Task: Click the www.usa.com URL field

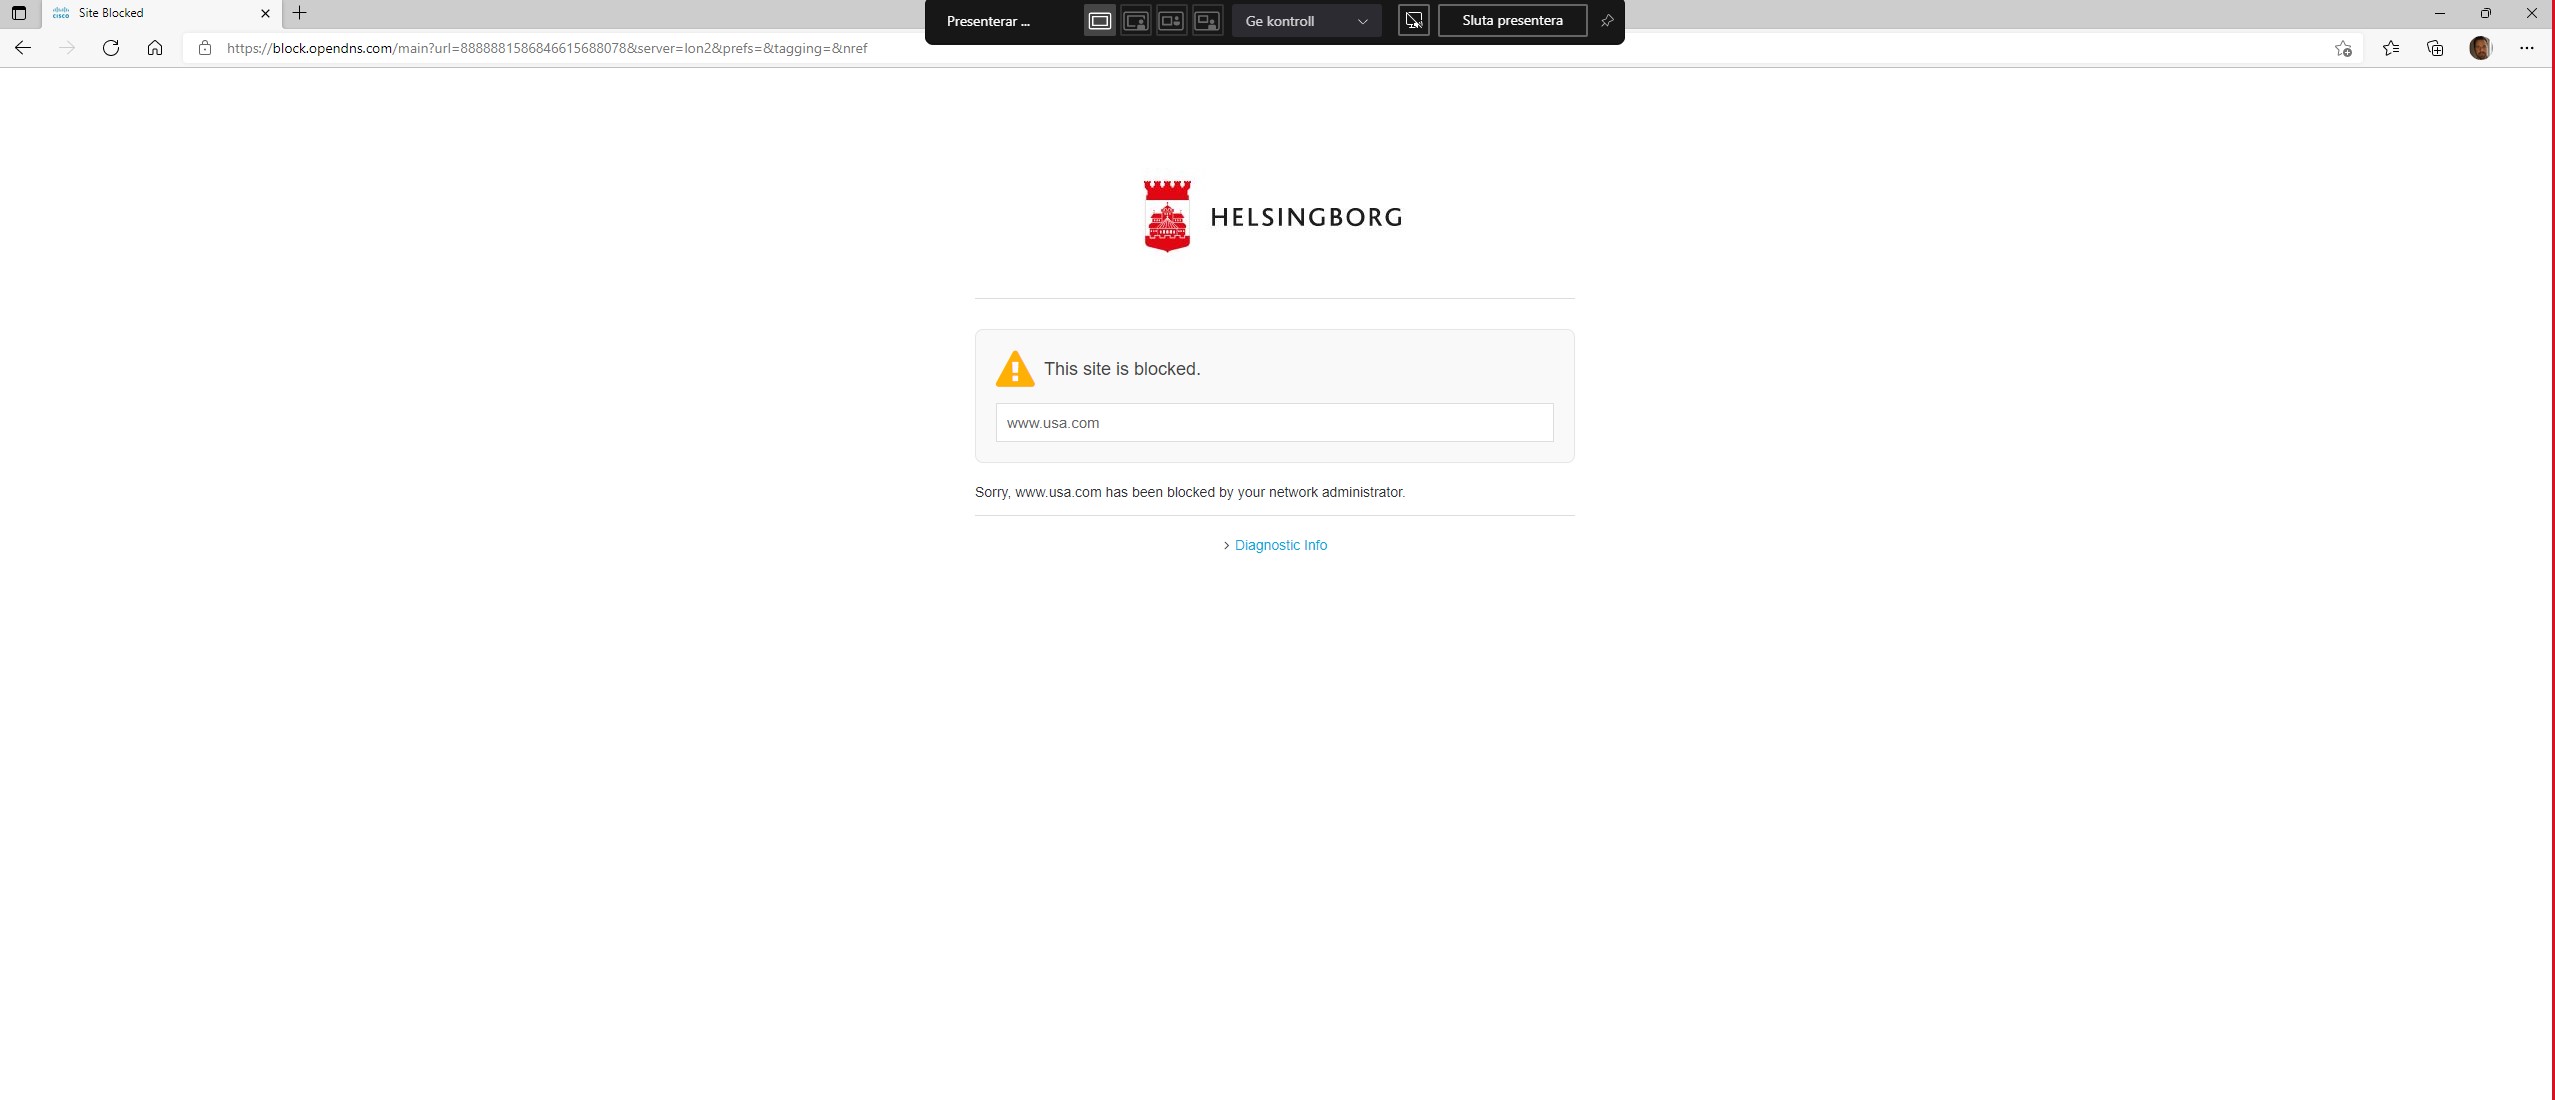Action: coord(1274,423)
